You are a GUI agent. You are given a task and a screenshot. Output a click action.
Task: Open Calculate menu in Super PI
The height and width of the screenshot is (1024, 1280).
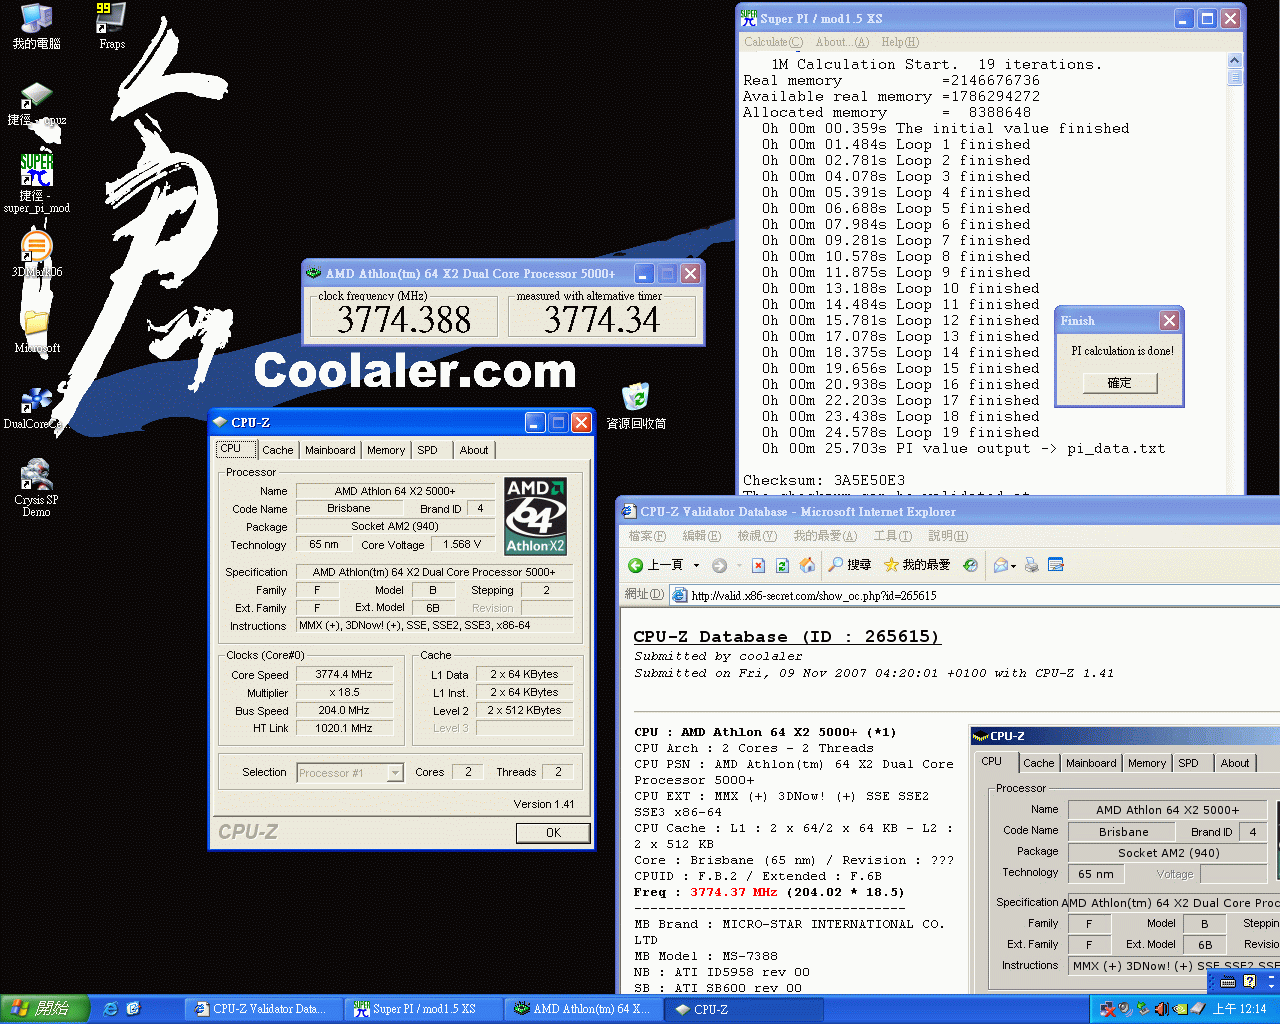[773, 42]
